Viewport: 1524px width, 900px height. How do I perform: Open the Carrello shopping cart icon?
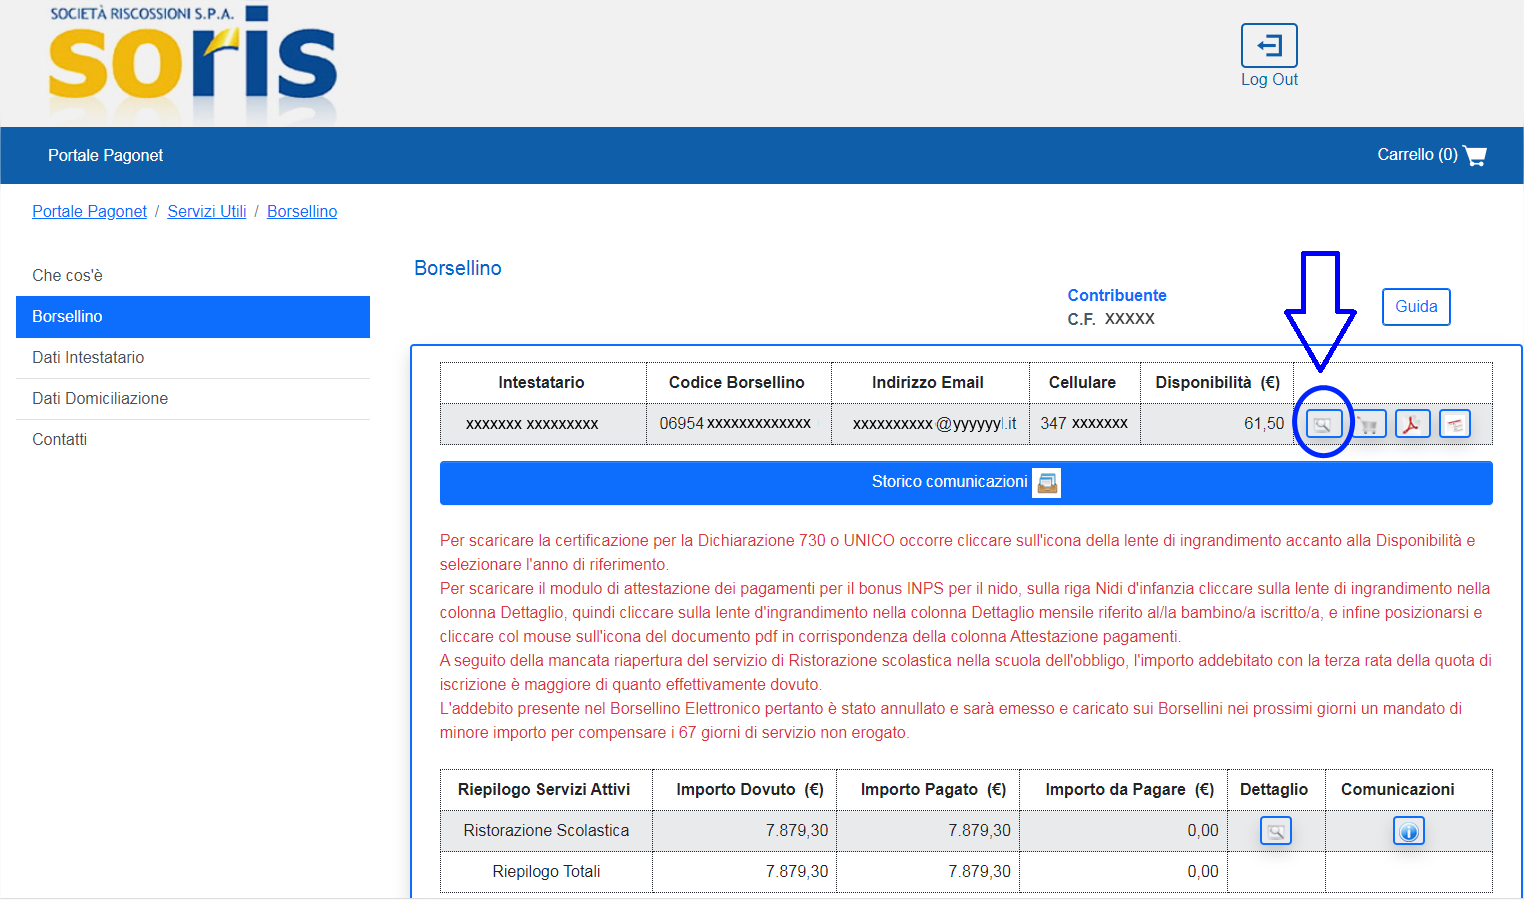tap(1475, 155)
